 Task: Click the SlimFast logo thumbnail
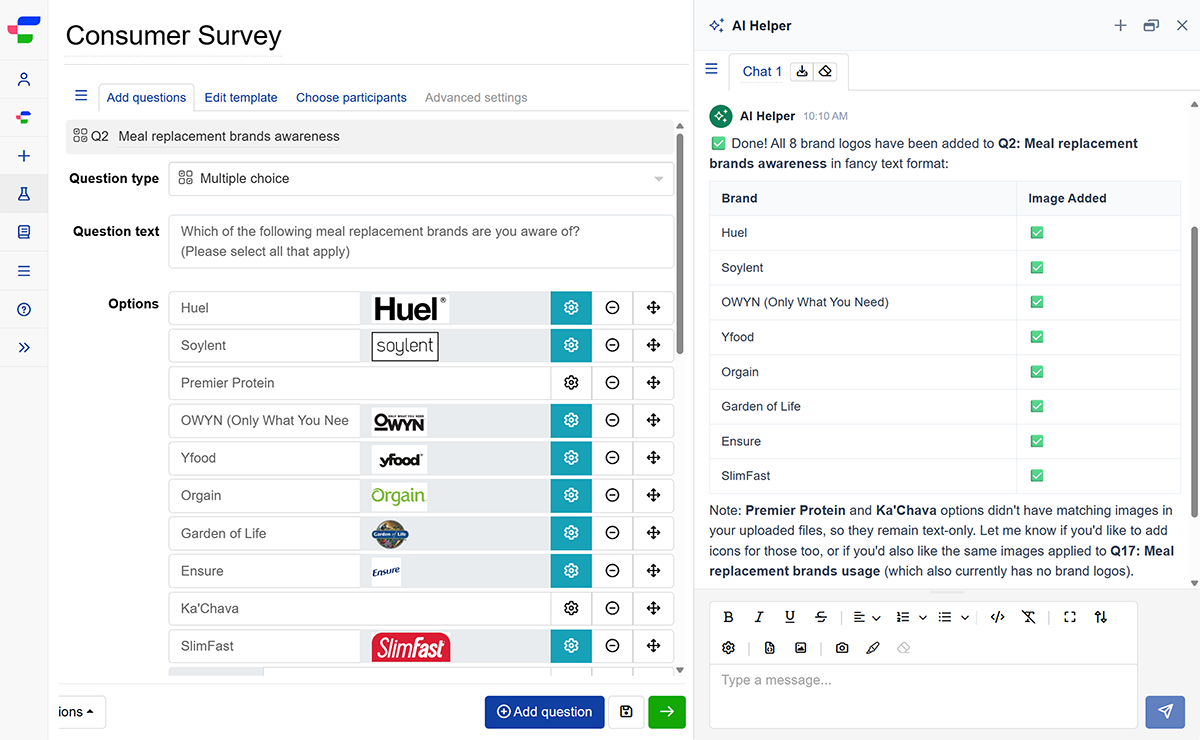point(410,647)
